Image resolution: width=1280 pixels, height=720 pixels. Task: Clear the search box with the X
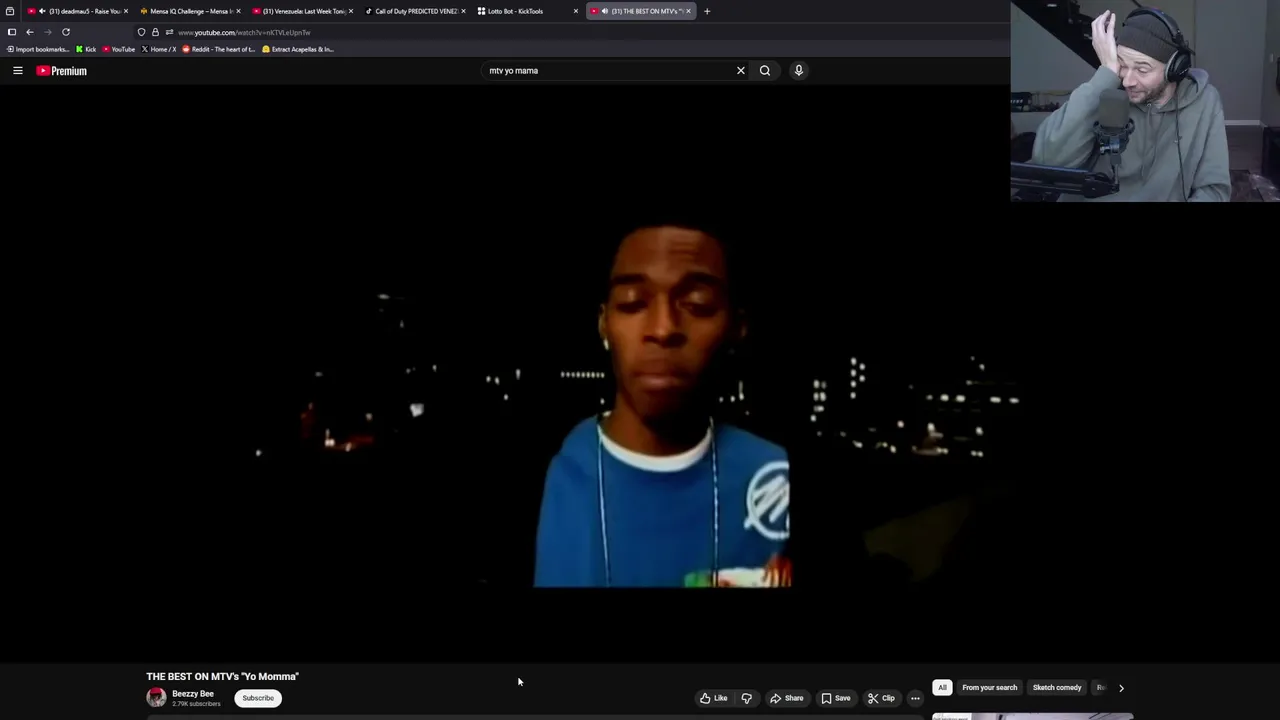point(741,71)
